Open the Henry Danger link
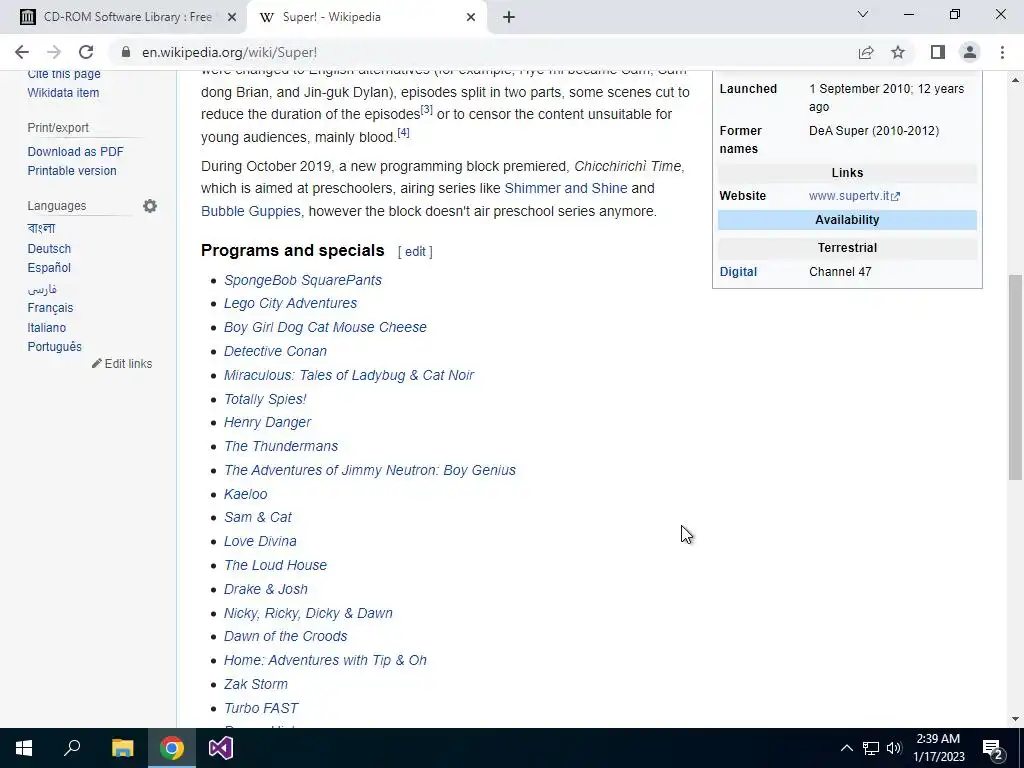This screenshot has height=768, width=1024. (268, 423)
